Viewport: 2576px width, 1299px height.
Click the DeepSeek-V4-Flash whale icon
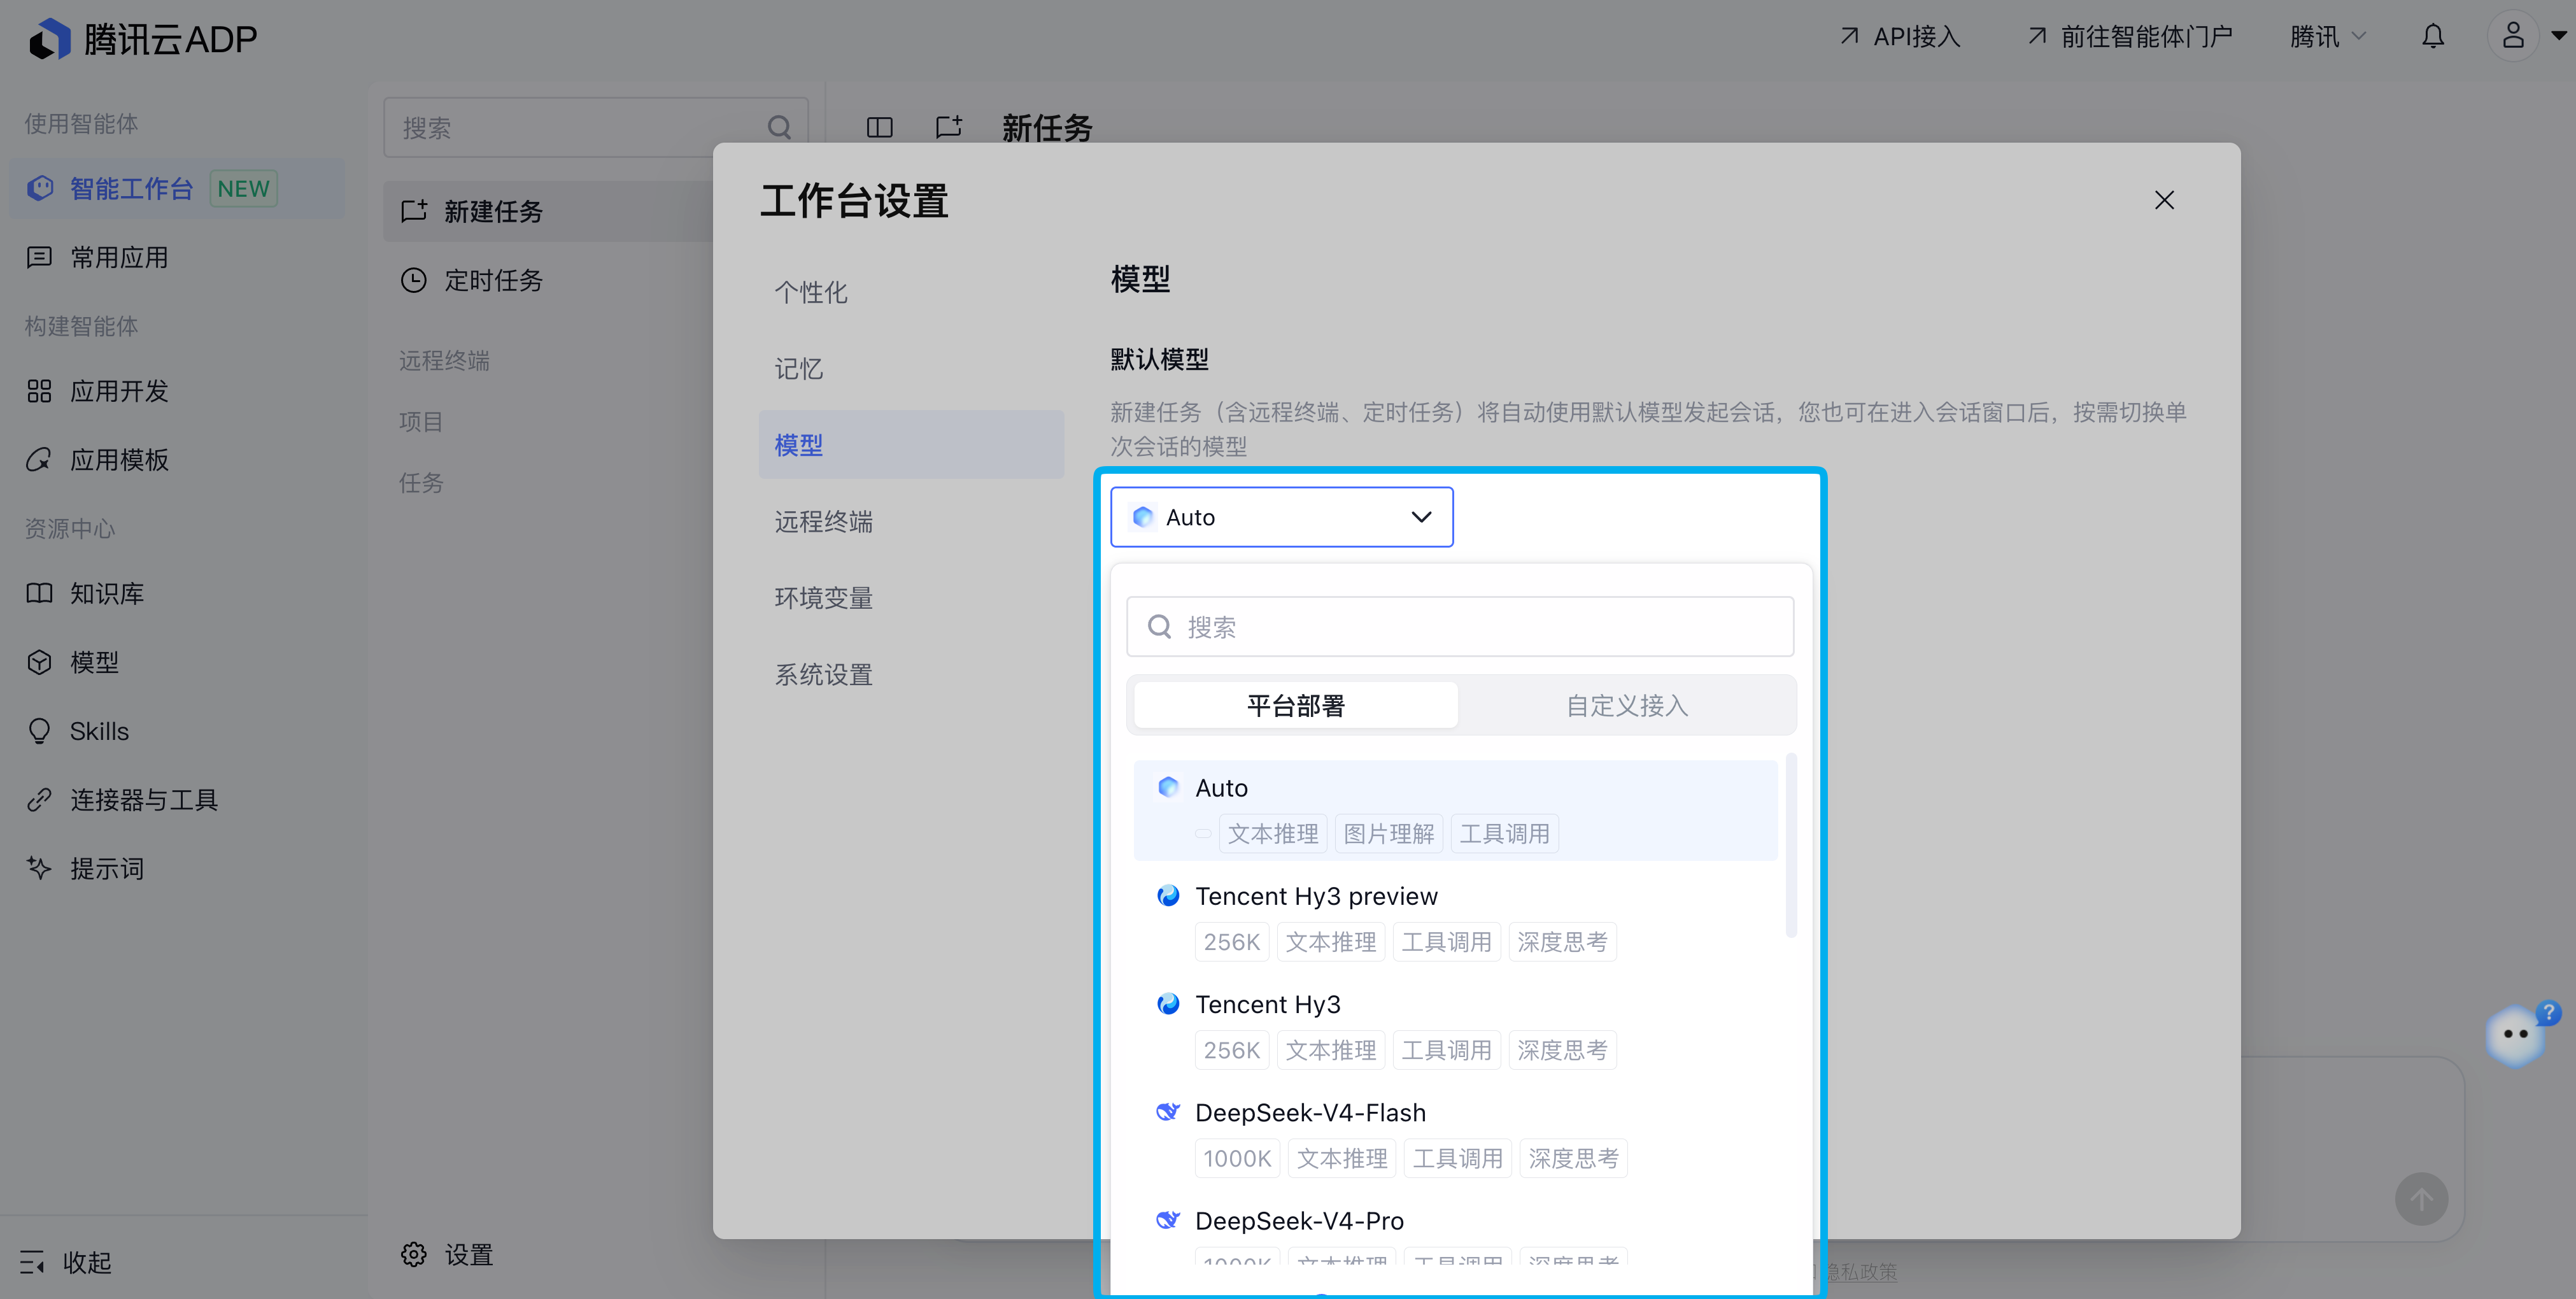[x=1167, y=1111]
